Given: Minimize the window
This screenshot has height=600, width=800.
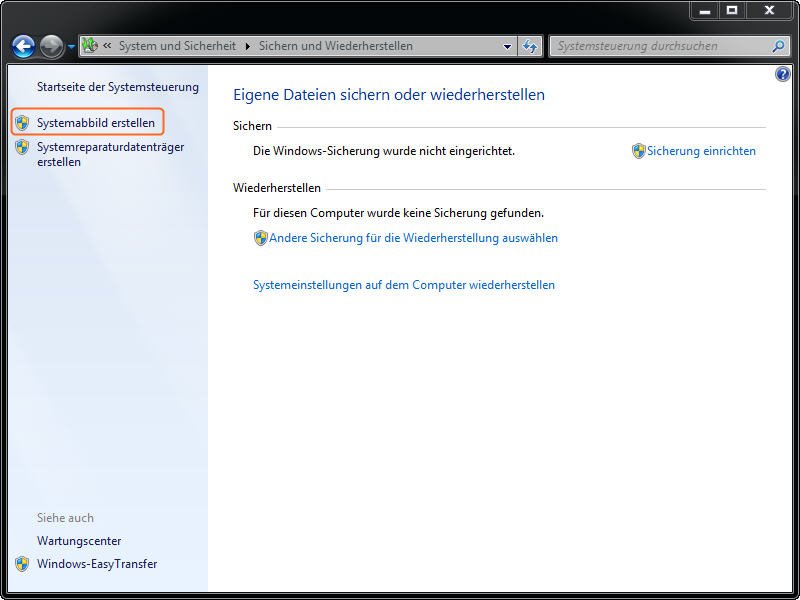Looking at the screenshot, I should [705, 11].
